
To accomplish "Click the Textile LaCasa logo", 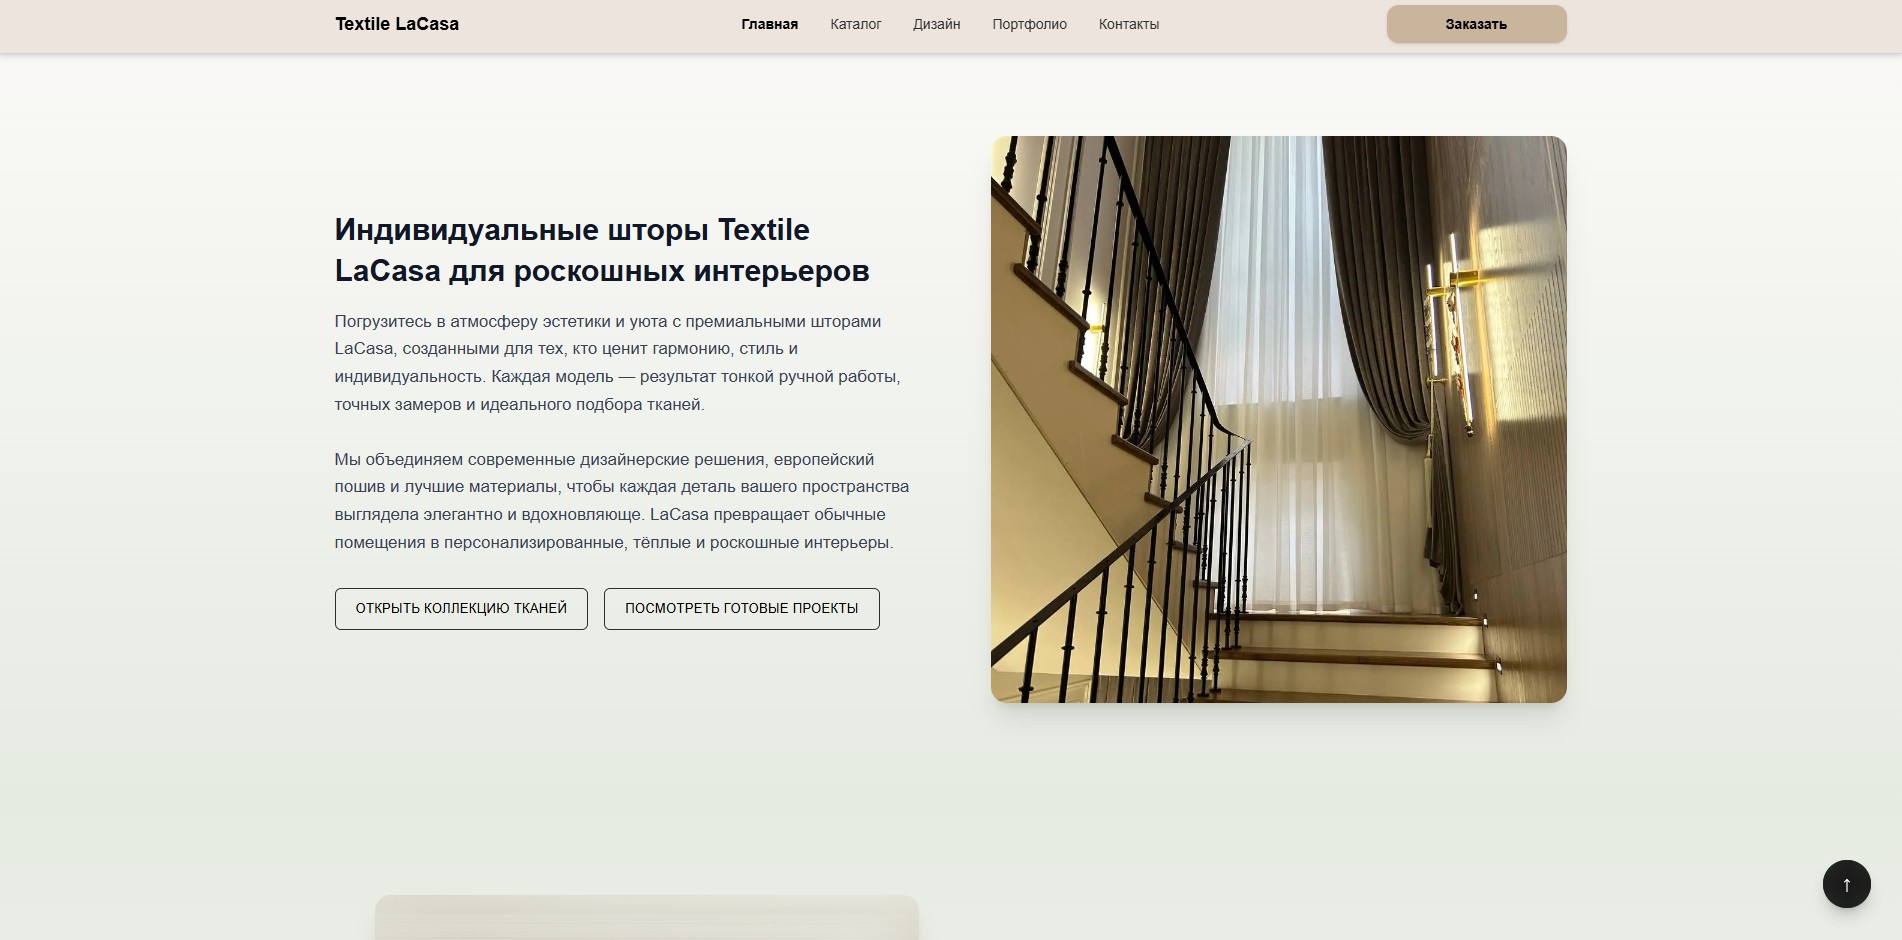I will click(x=397, y=24).
